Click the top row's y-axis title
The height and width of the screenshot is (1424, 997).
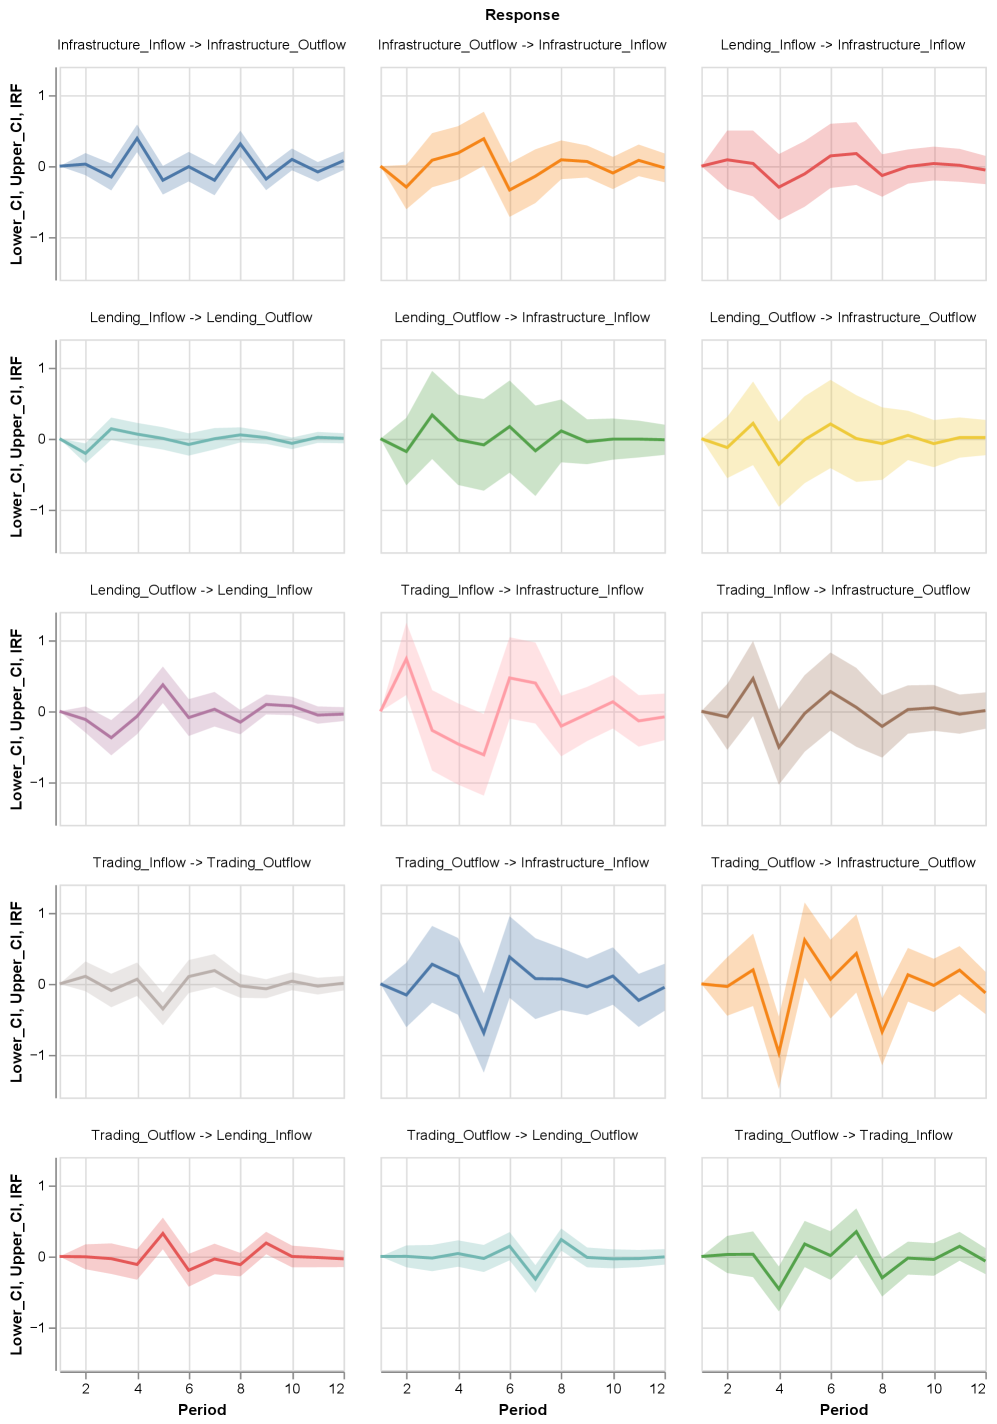[x=16, y=174]
